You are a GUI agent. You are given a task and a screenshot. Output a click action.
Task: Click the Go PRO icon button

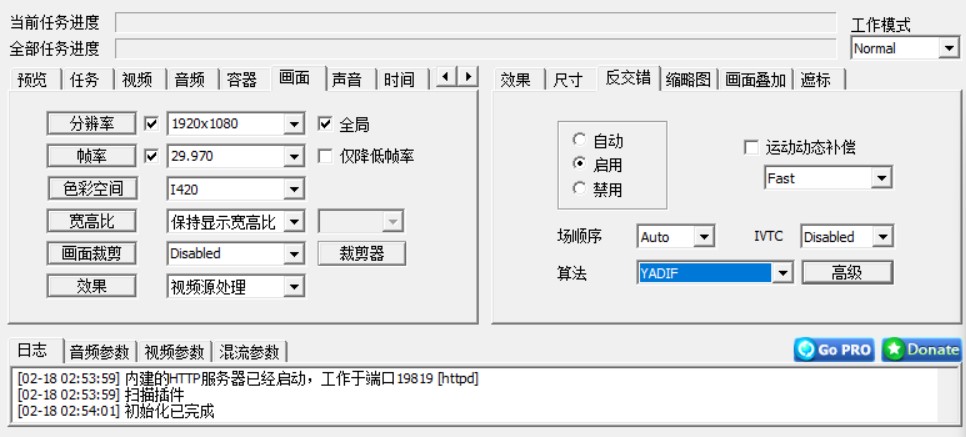(834, 349)
